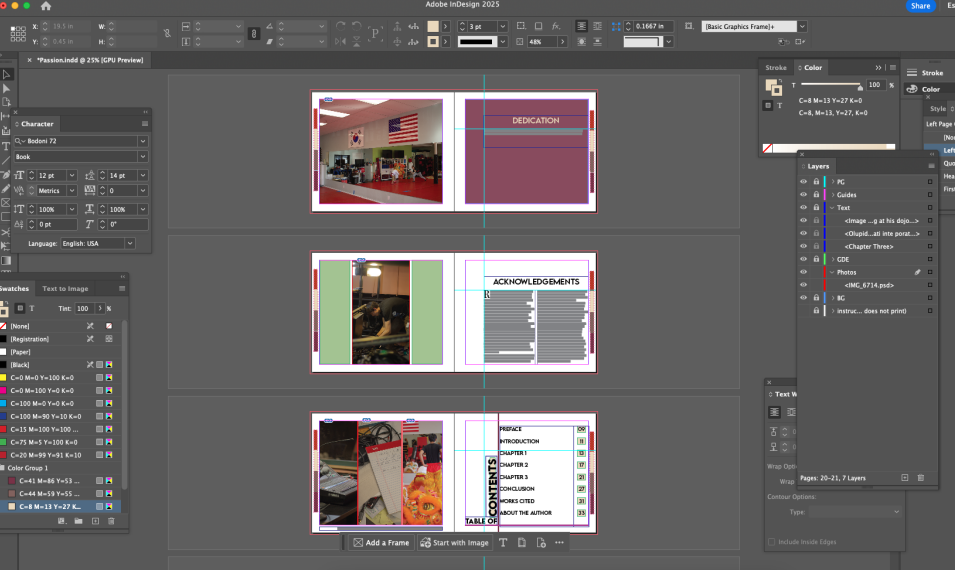
Task: Open the Bodoni 72 font family dropdown
Action: [x=142, y=142]
